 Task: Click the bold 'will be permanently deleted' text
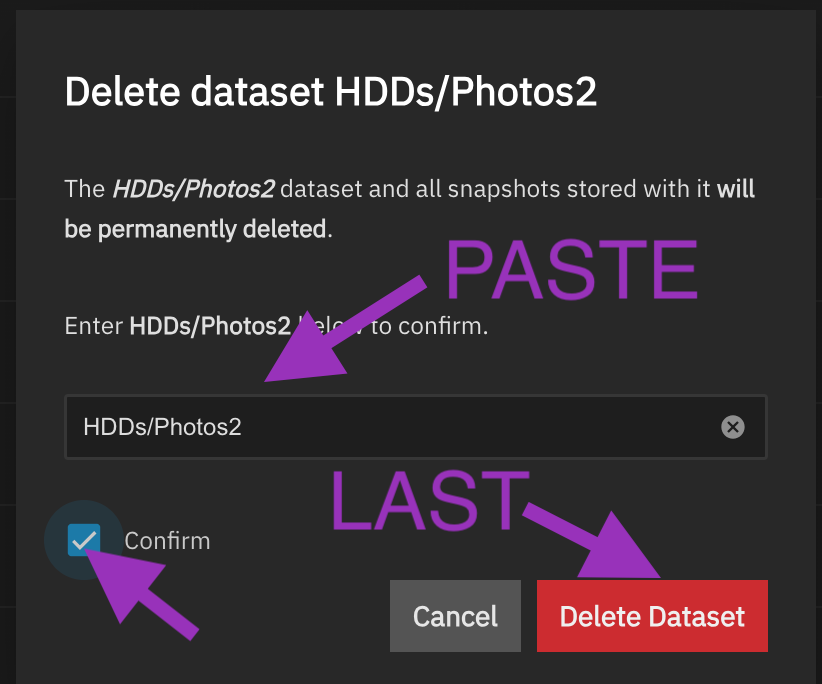(196, 229)
